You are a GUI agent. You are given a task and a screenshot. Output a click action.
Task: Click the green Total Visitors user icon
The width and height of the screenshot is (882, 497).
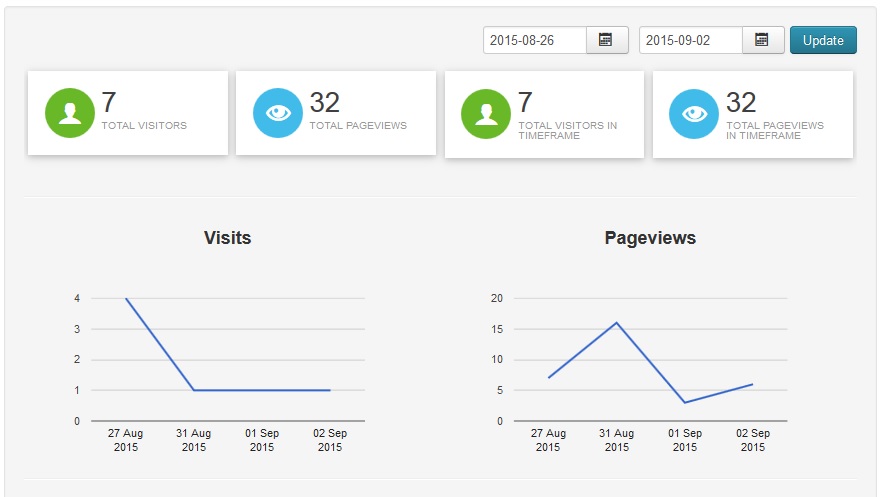[x=70, y=113]
